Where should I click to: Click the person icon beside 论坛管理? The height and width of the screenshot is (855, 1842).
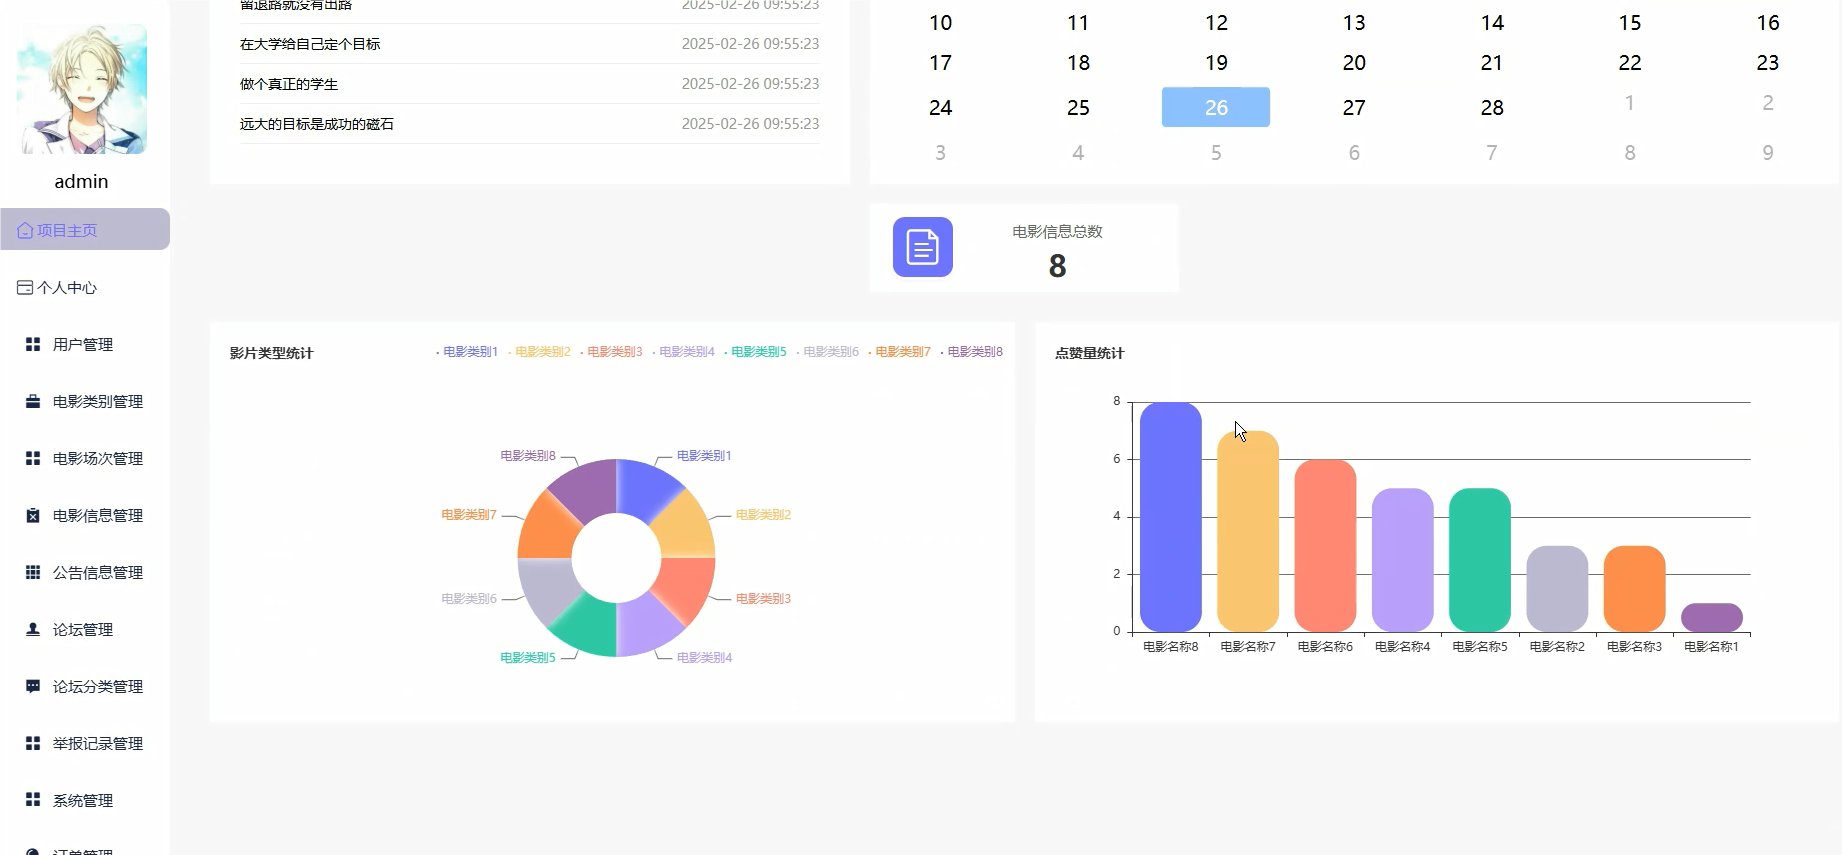(33, 629)
